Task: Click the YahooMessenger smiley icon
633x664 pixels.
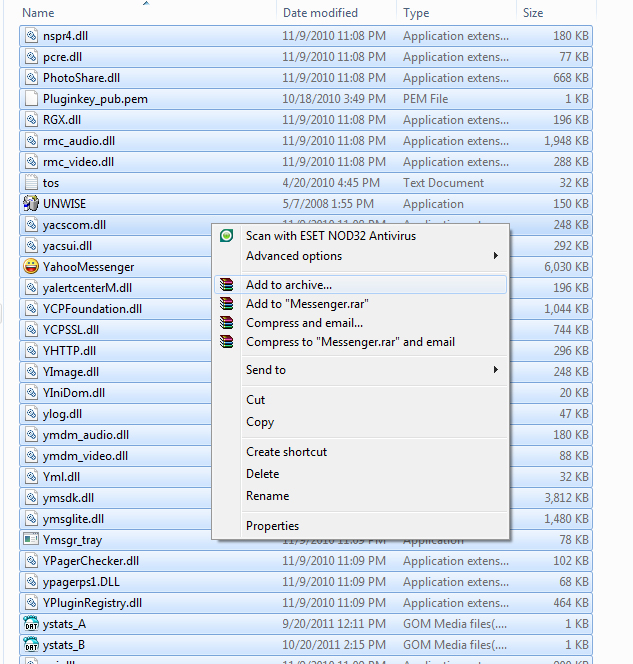Action: (x=31, y=266)
